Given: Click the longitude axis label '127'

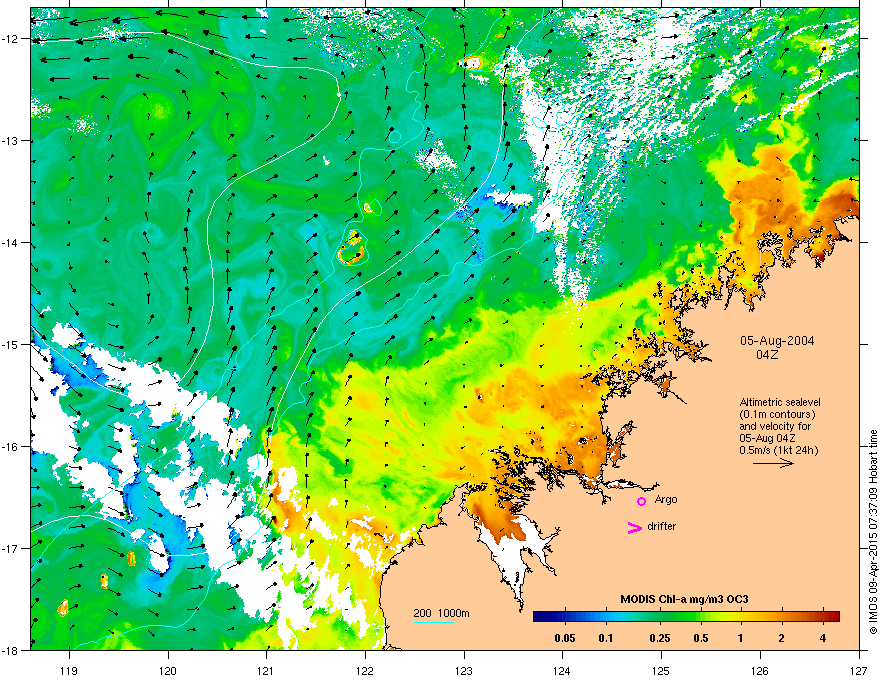Looking at the screenshot, I should click(x=858, y=670).
